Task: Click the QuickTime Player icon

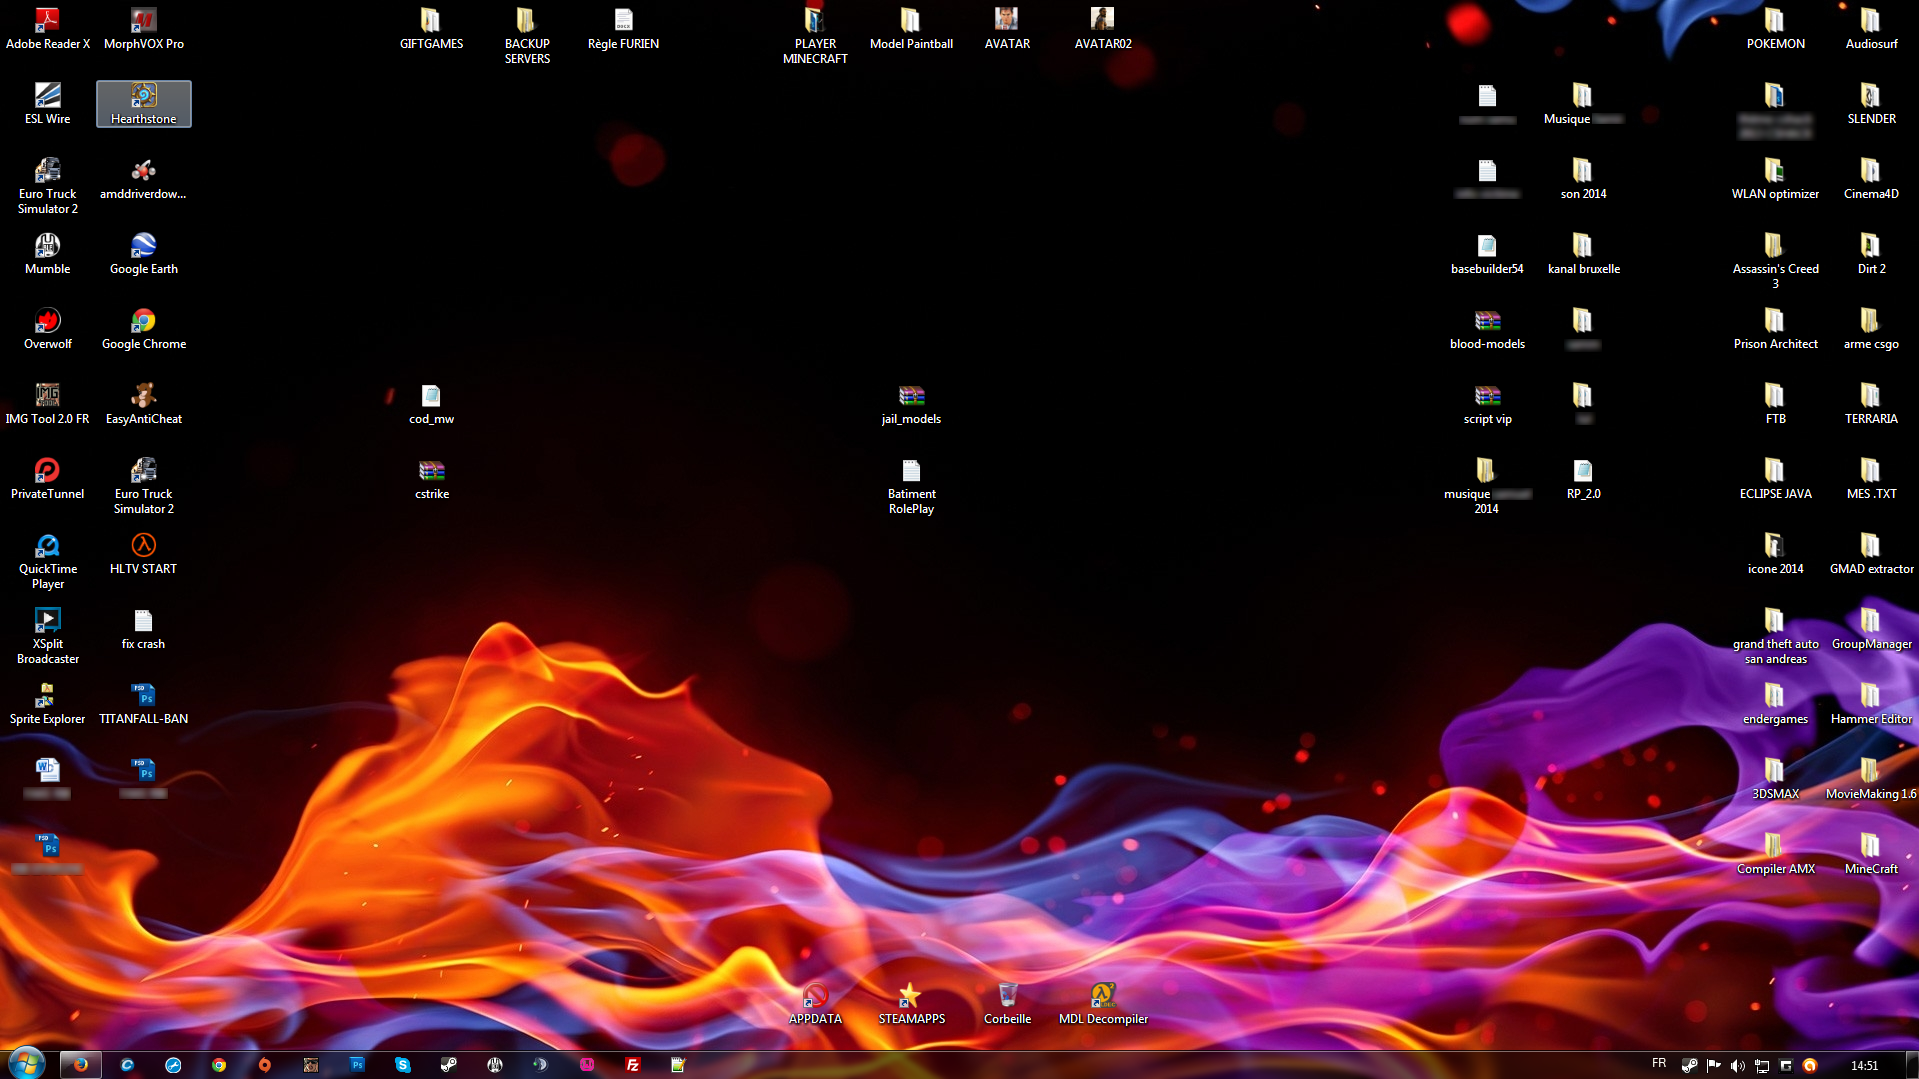Action: pyautogui.click(x=47, y=560)
